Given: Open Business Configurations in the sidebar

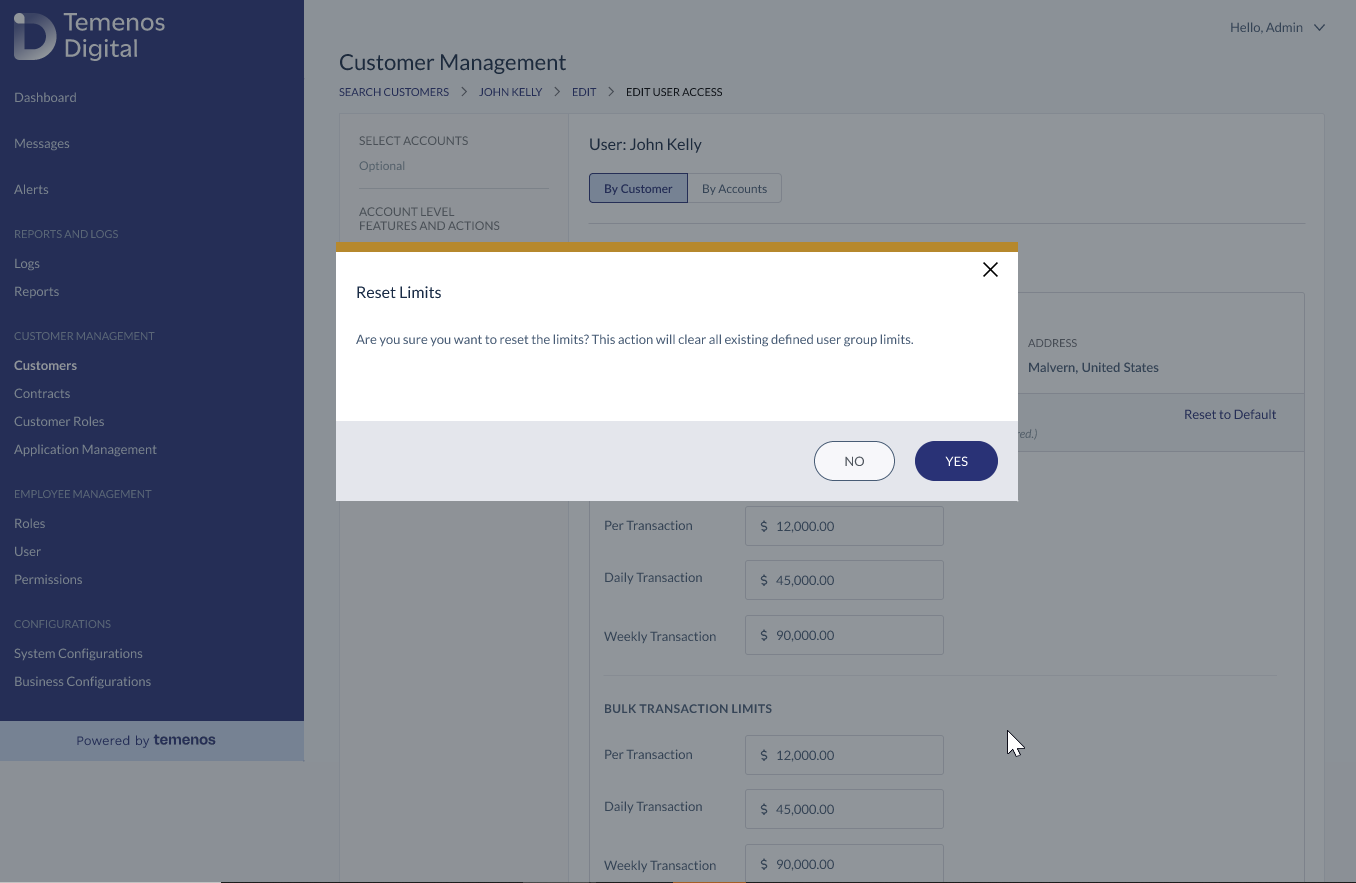Looking at the screenshot, I should click(82, 681).
